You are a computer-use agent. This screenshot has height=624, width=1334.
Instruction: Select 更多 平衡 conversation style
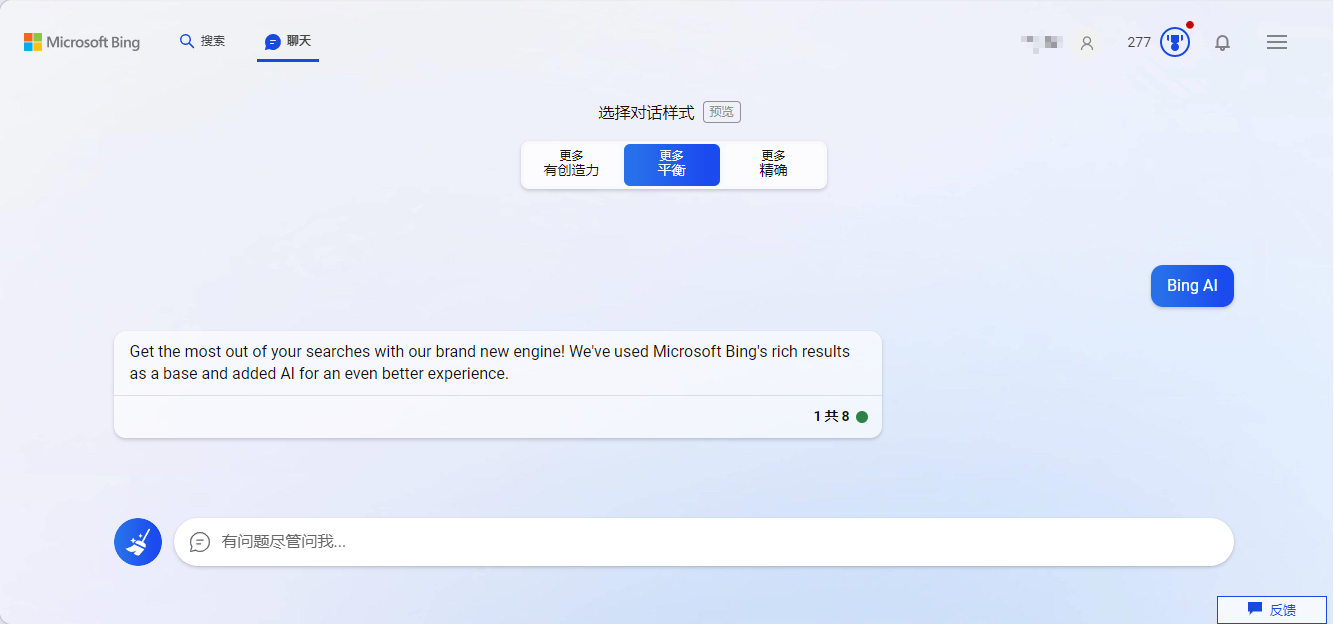pos(672,164)
